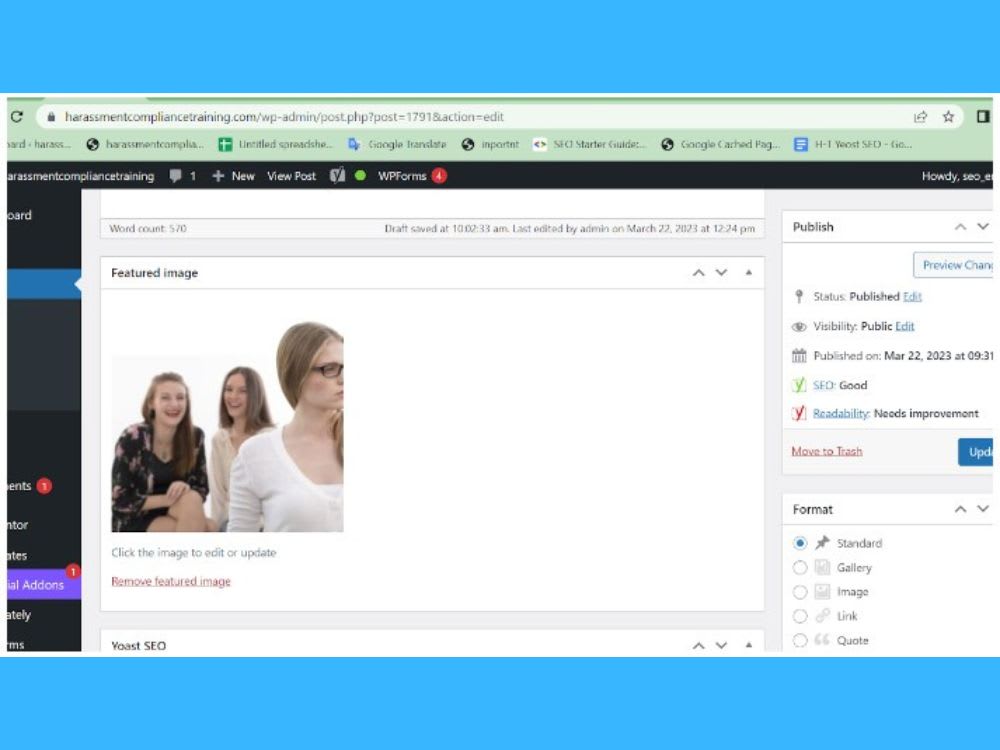
Task: Edit the post Status link
Action: pyautogui.click(x=912, y=297)
